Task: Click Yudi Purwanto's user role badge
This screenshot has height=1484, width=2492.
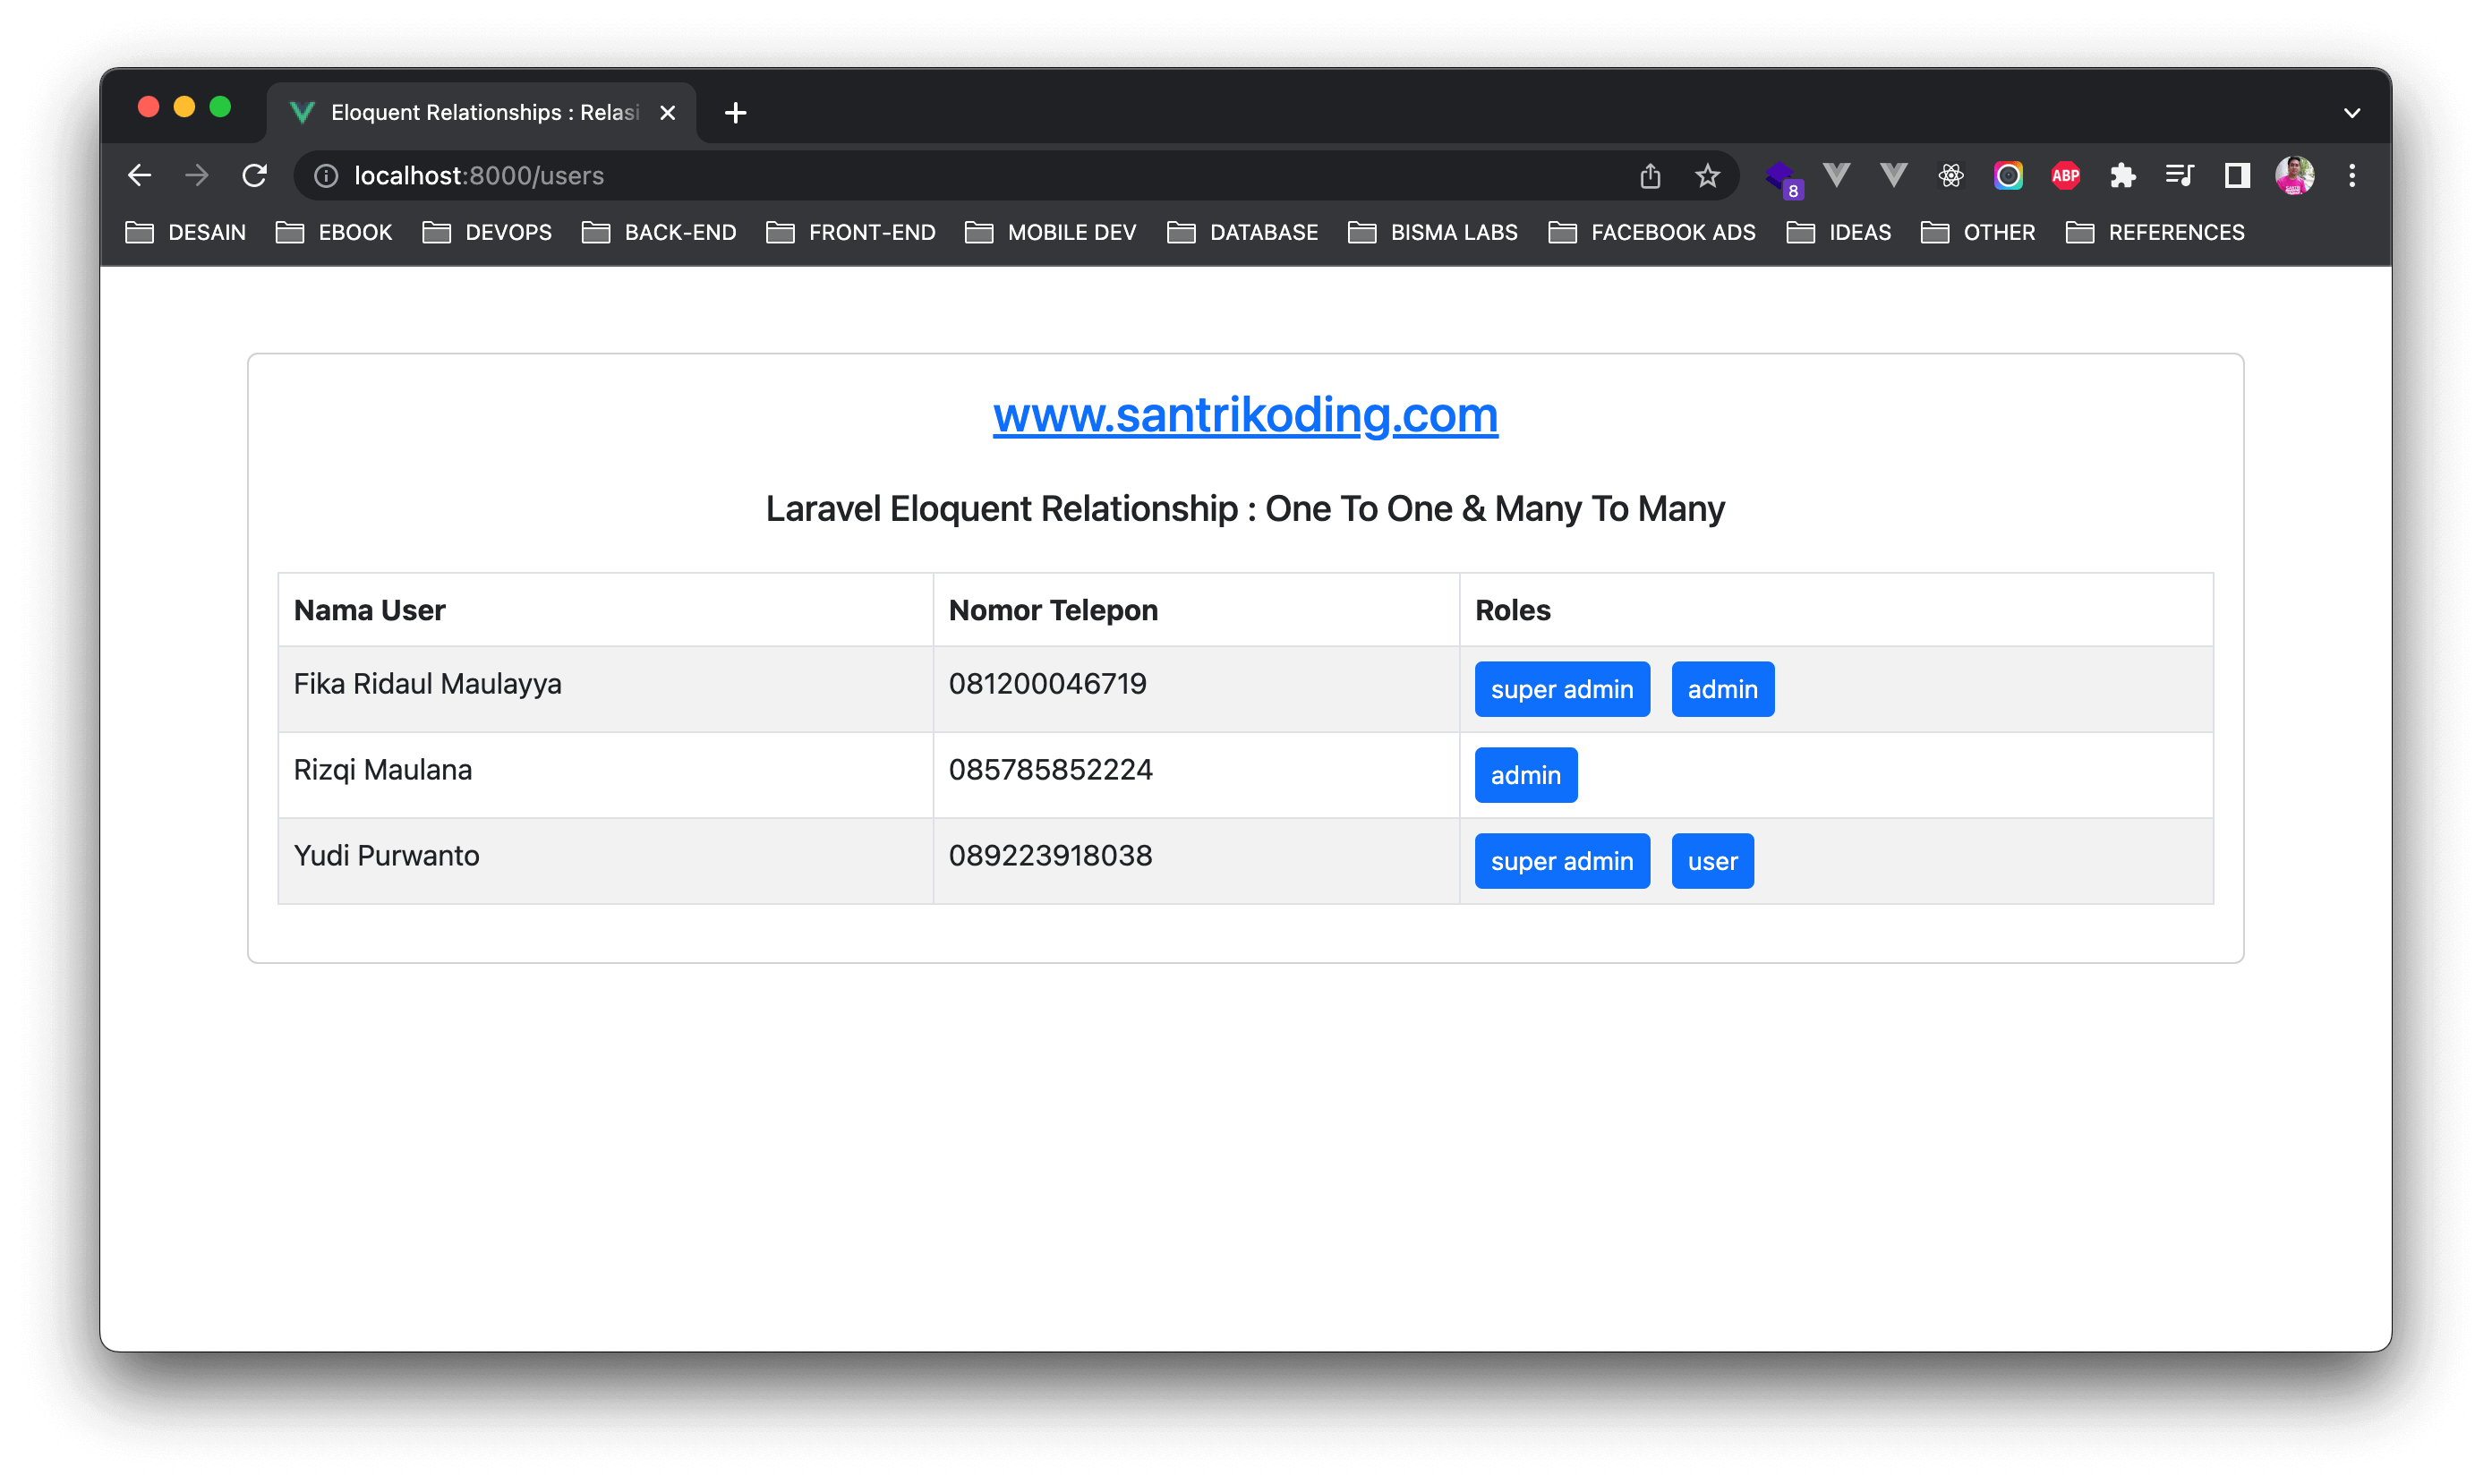Action: click(1712, 861)
